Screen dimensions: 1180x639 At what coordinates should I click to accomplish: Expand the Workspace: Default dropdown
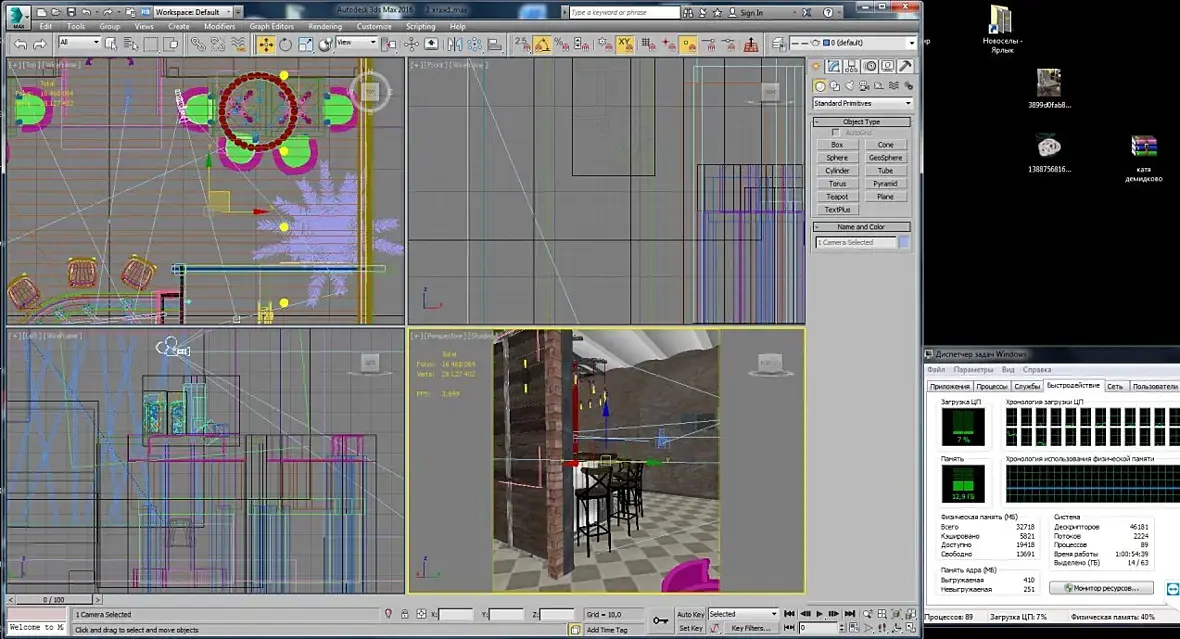(x=192, y=12)
